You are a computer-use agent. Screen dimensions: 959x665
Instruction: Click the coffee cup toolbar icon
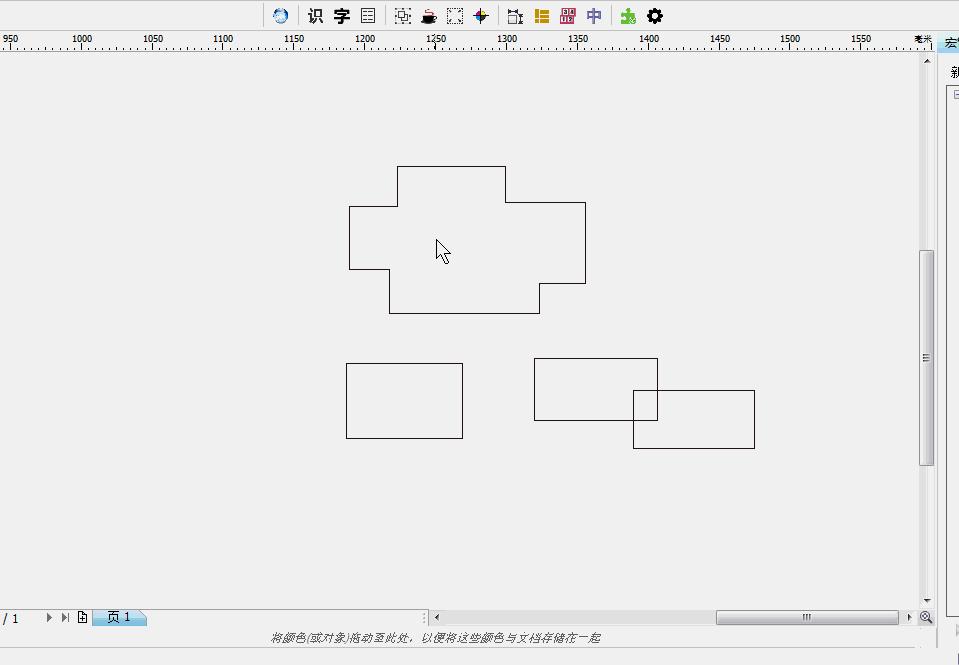click(x=428, y=15)
